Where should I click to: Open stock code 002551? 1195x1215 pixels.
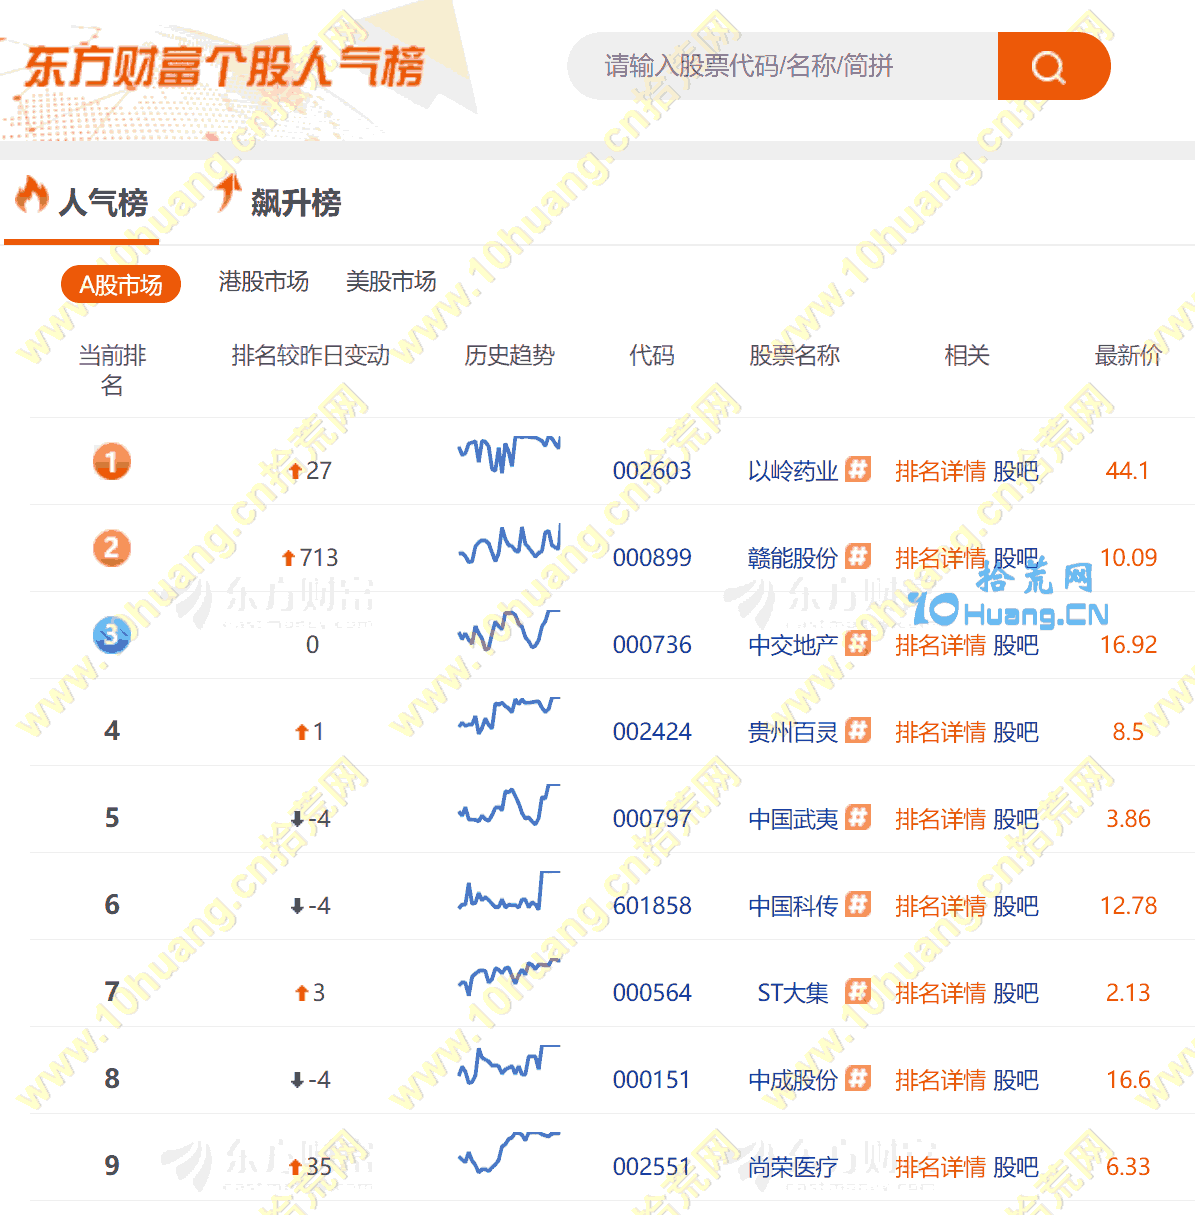point(652,1167)
